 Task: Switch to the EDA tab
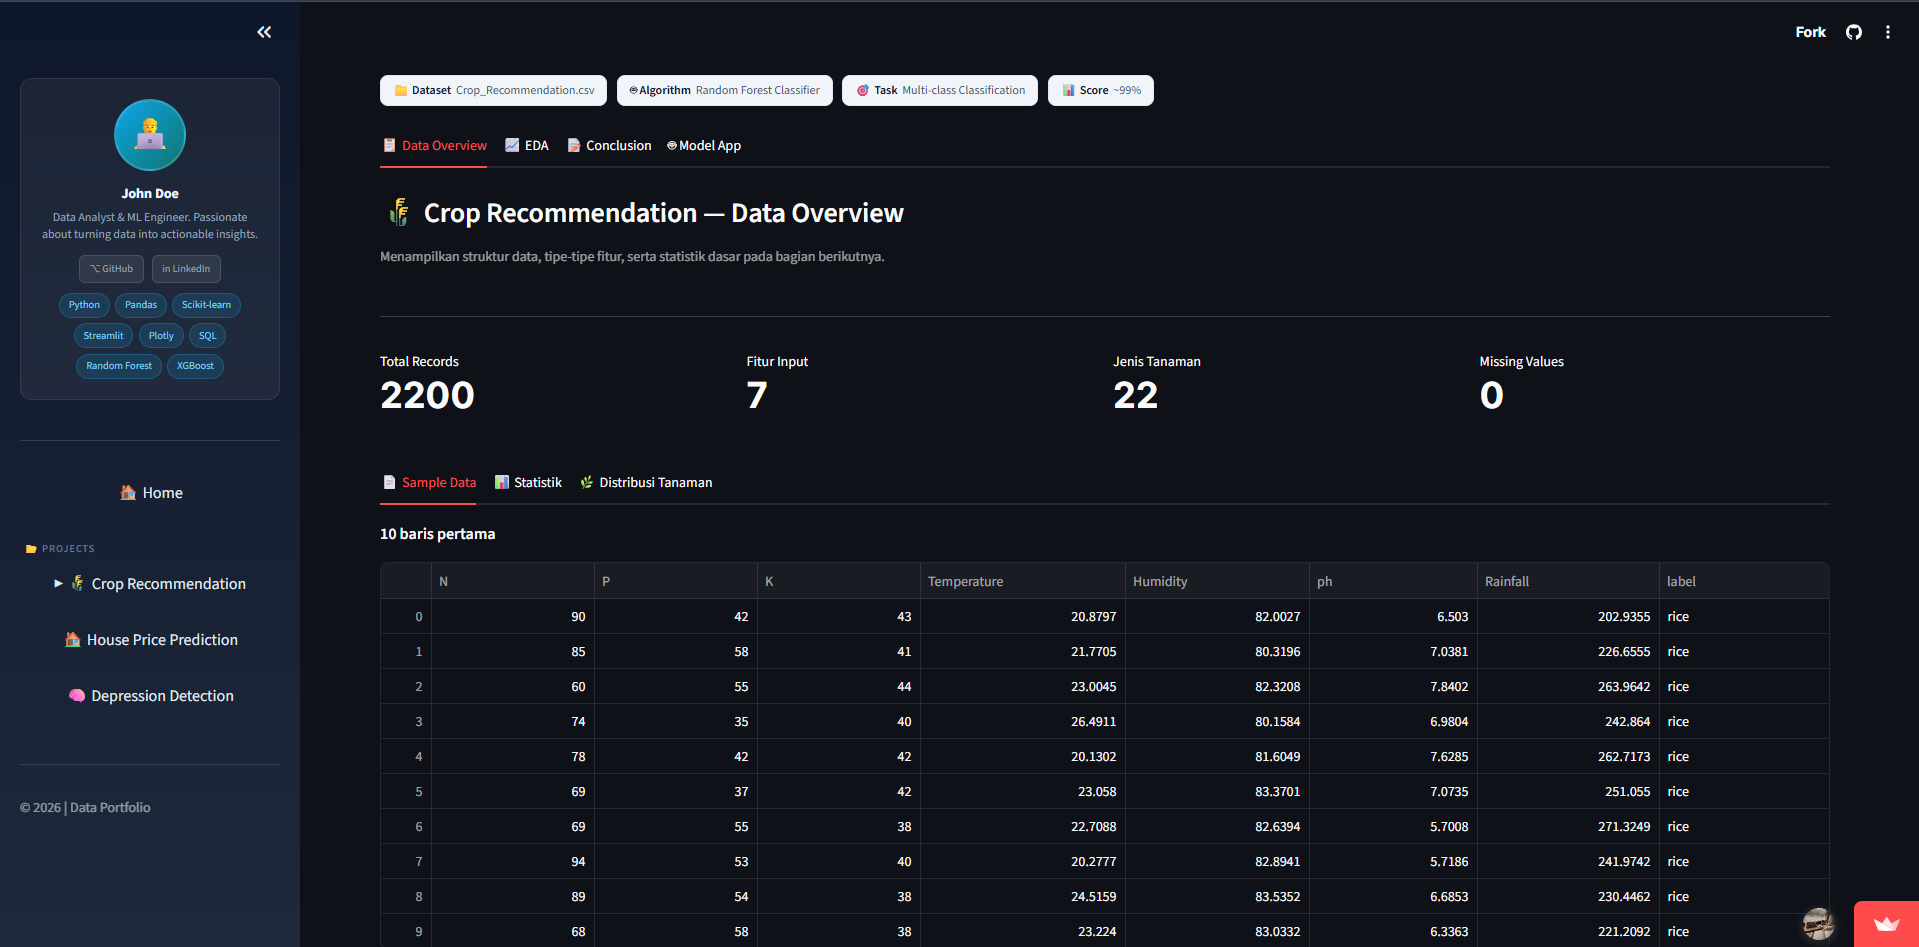coord(527,145)
